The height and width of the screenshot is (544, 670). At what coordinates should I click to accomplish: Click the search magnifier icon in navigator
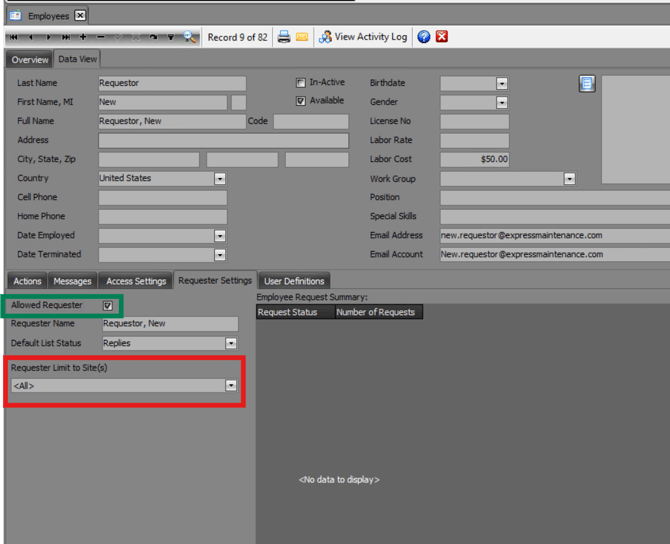(x=189, y=37)
